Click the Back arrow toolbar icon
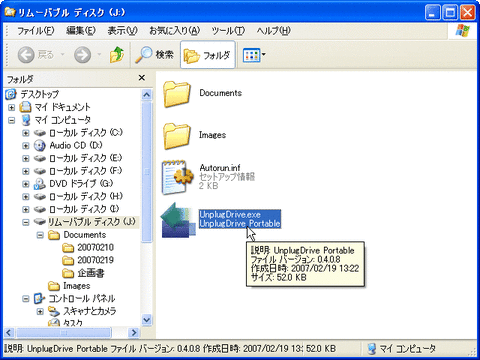480x360 pixels. [x=26, y=55]
